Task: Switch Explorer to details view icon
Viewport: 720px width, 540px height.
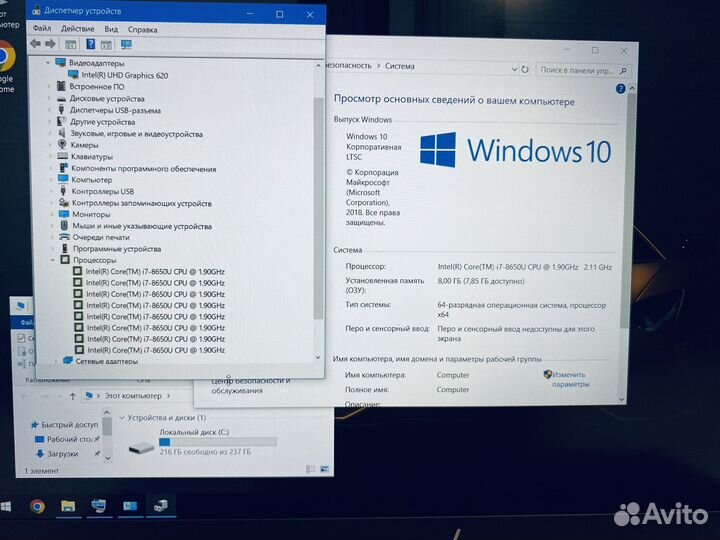Action: (310, 469)
